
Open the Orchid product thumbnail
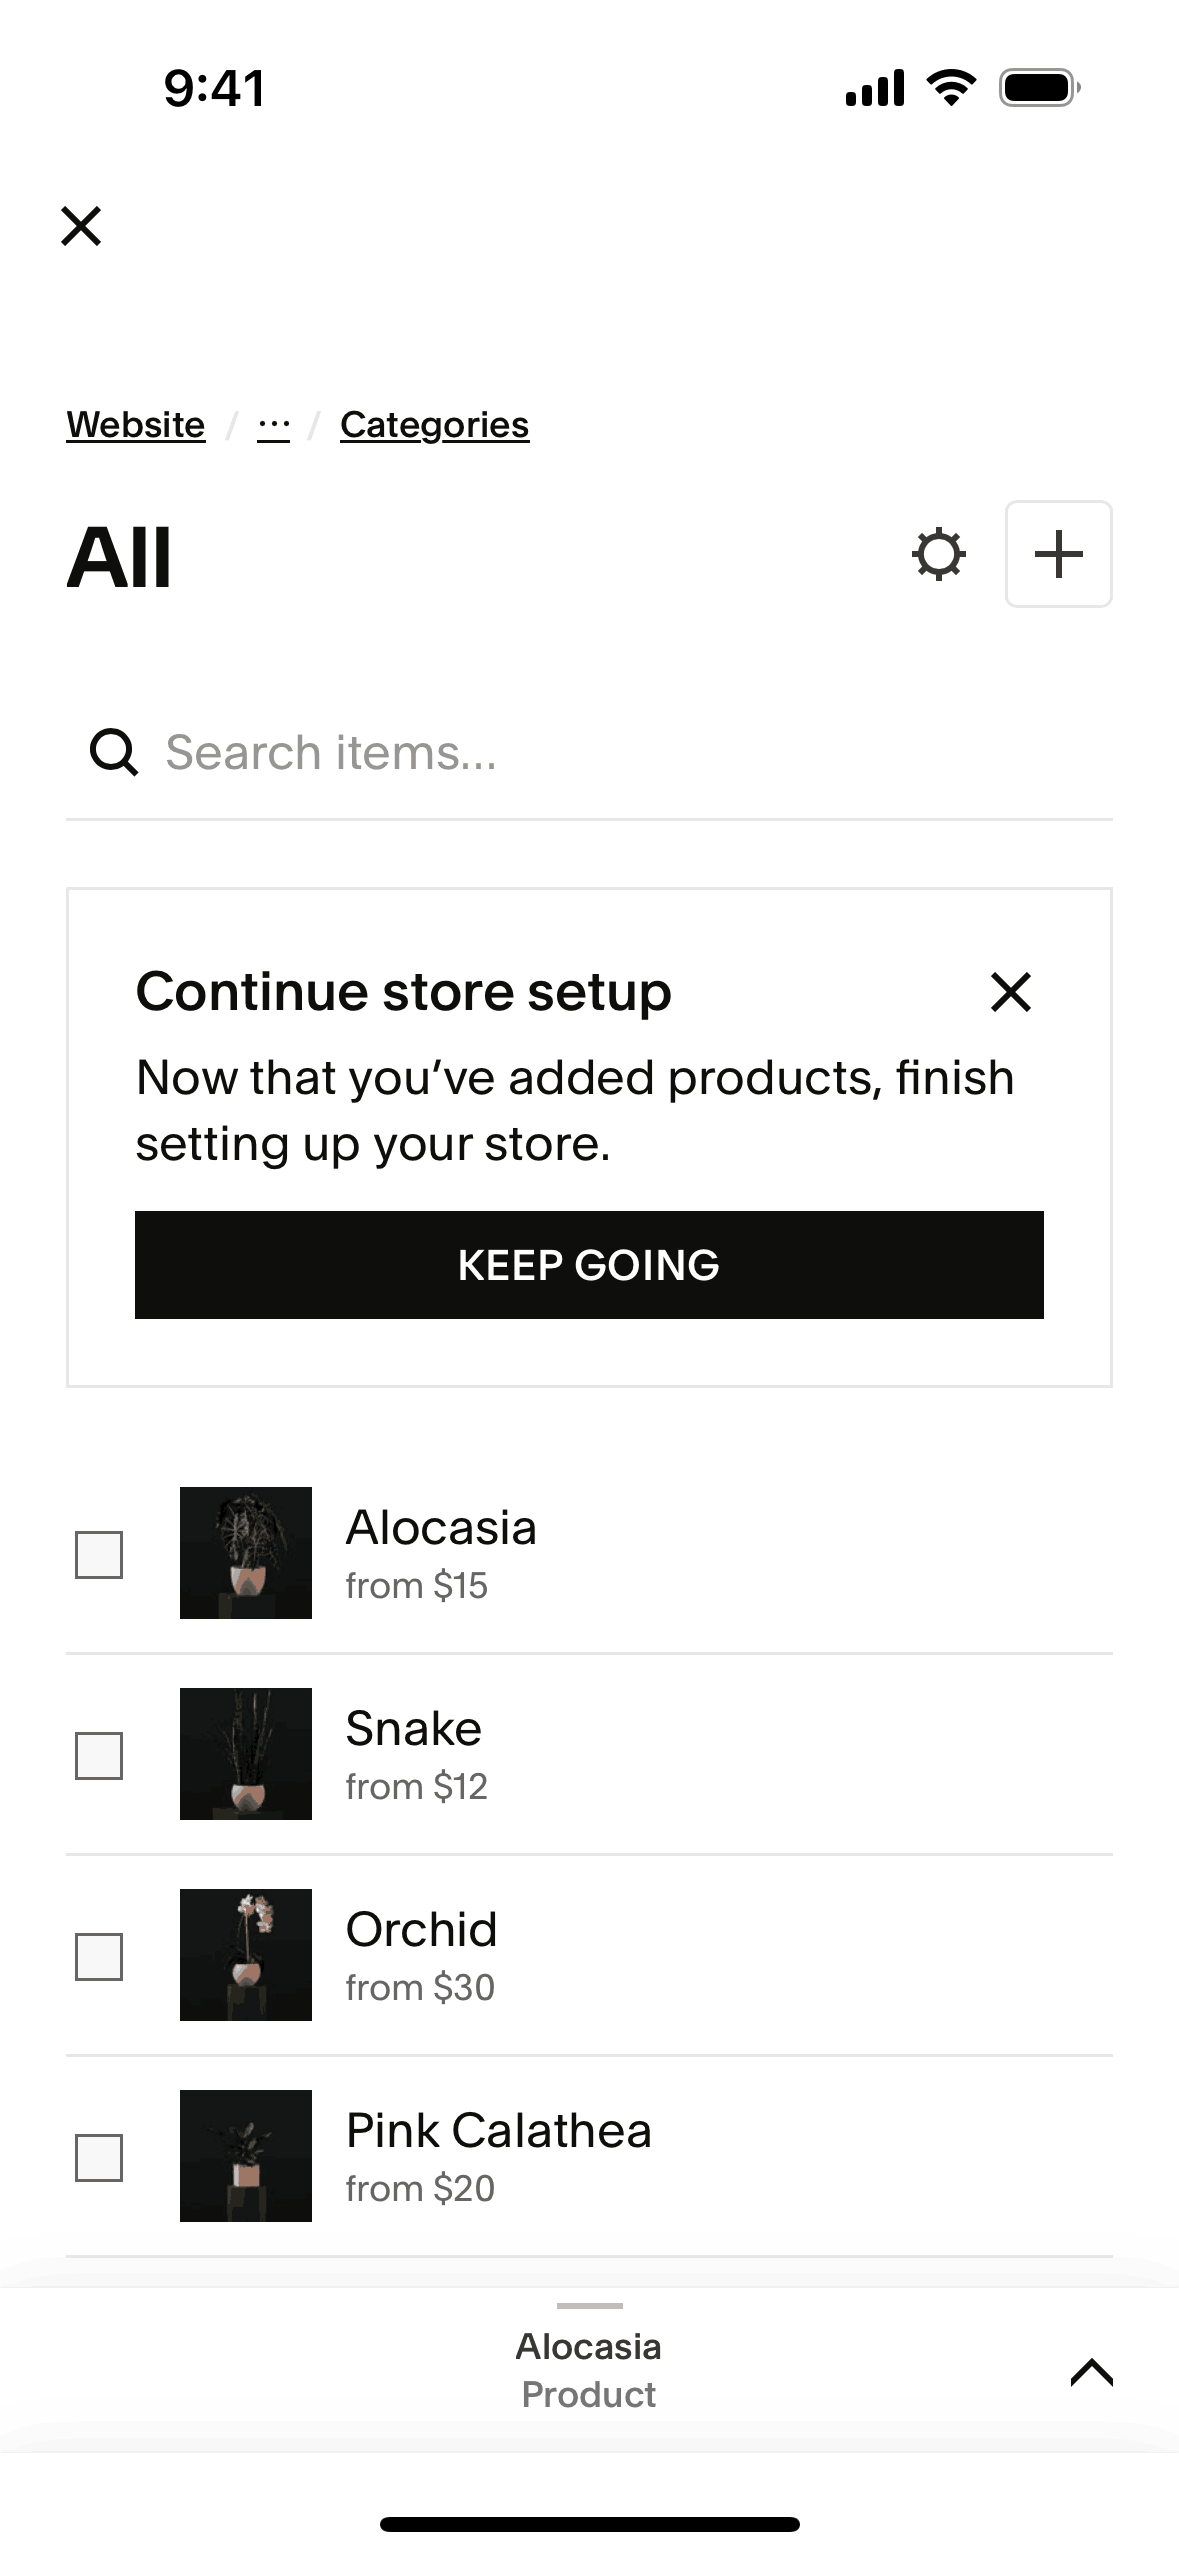[x=246, y=1955]
